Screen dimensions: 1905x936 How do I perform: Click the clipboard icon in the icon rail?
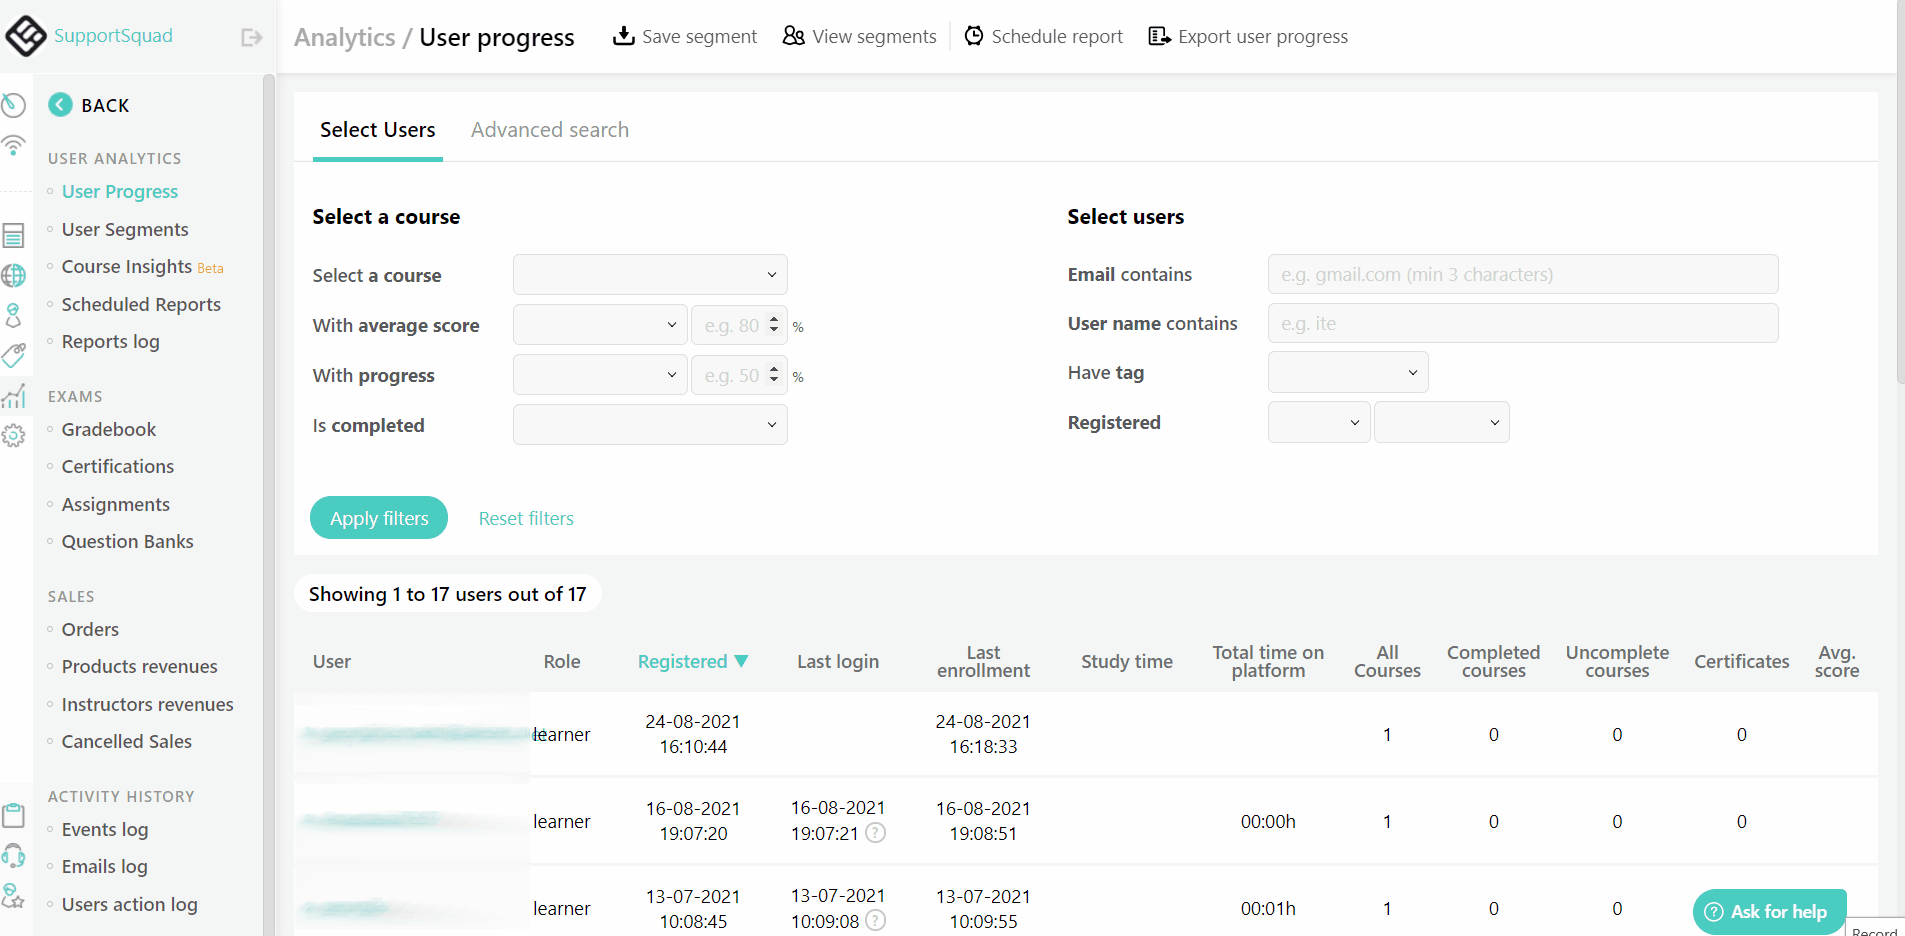pyautogui.click(x=13, y=815)
